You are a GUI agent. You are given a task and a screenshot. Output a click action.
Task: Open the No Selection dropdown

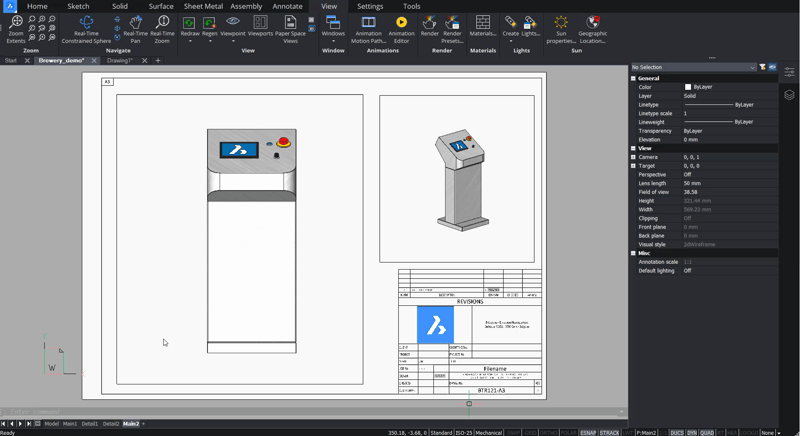[x=692, y=67]
